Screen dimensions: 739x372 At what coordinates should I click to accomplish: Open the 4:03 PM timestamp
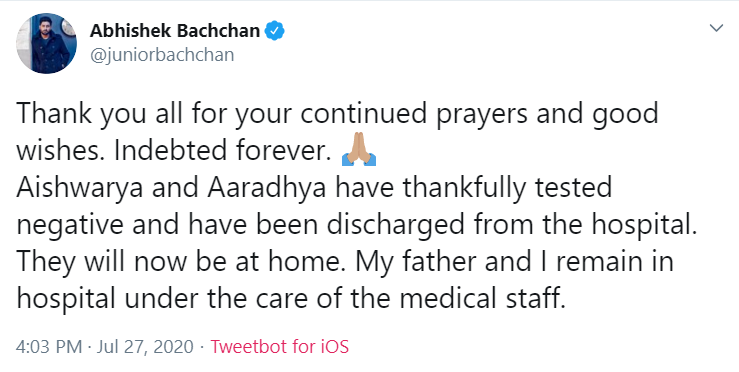[x=49, y=347]
